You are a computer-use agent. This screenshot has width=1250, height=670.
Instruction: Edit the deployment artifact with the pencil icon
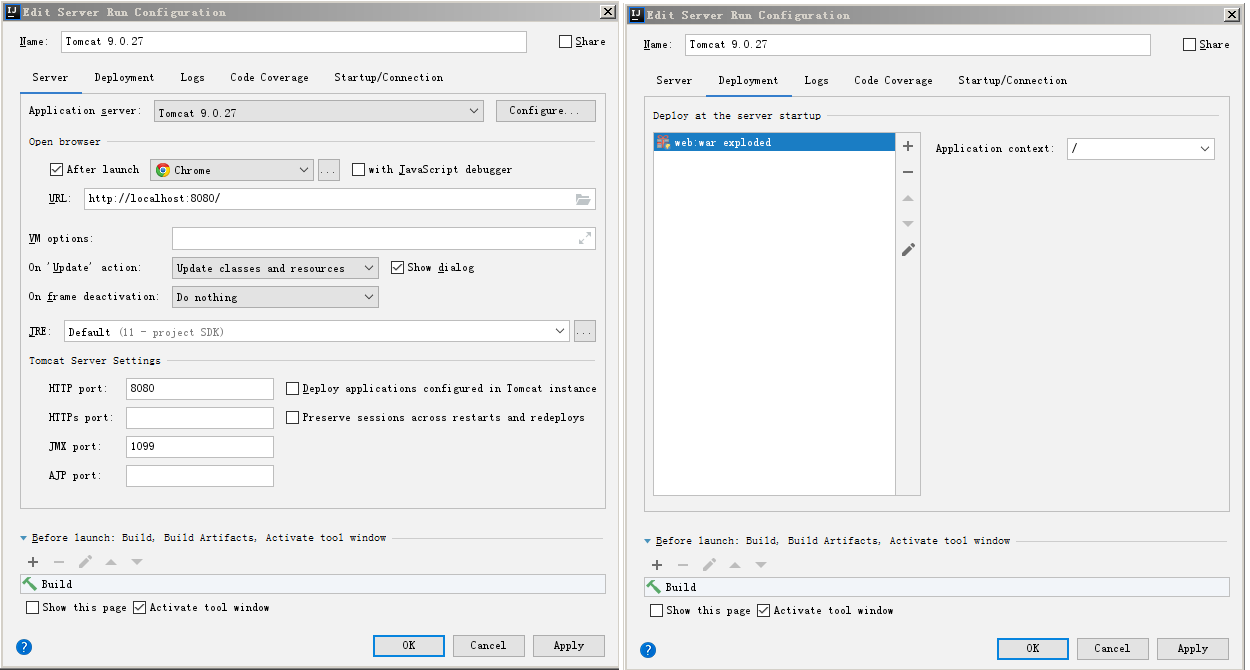click(908, 250)
